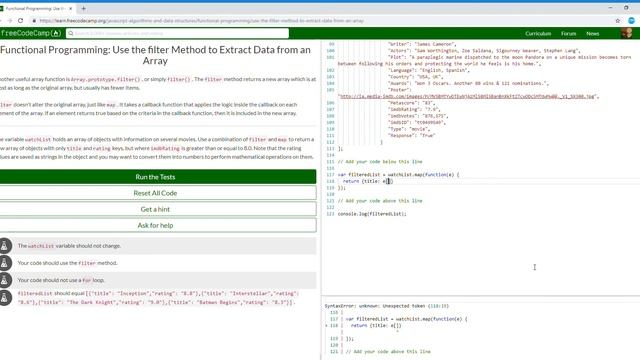The image size is (640, 360).
Task: Place cursor in 'return {title: e[]}' editor line
Action: pyautogui.click(x=368, y=181)
